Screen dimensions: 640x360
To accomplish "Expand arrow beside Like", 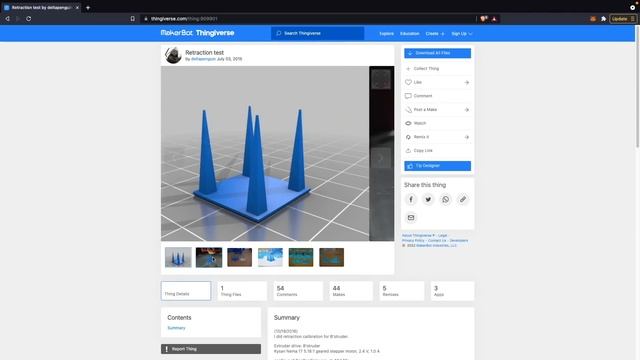I will pyautogui.click(x=467, y=82).
